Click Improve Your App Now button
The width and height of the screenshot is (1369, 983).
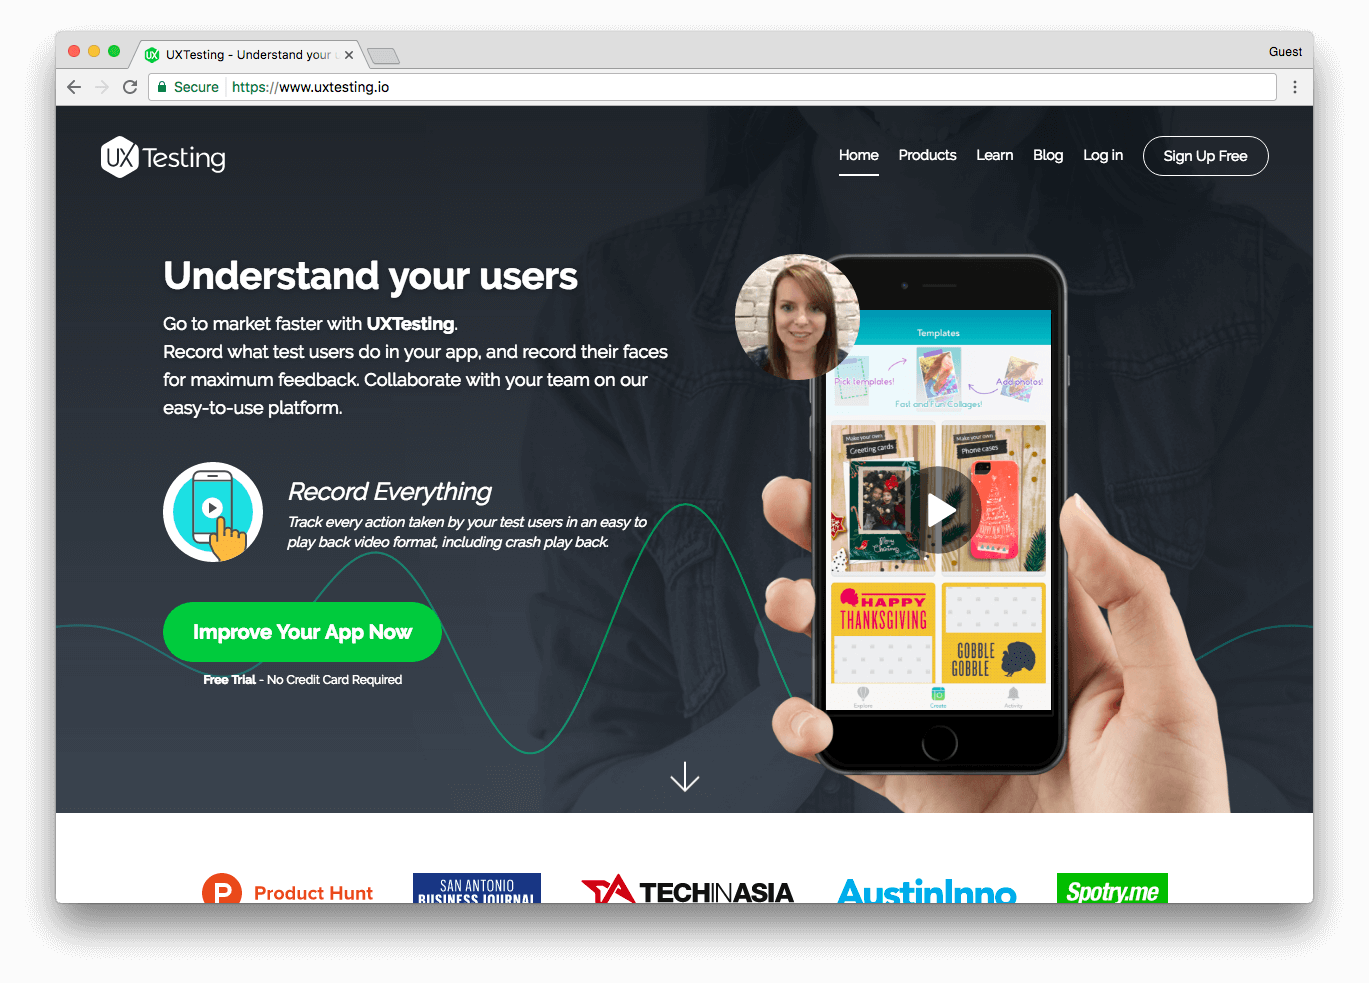click(302, 632)
